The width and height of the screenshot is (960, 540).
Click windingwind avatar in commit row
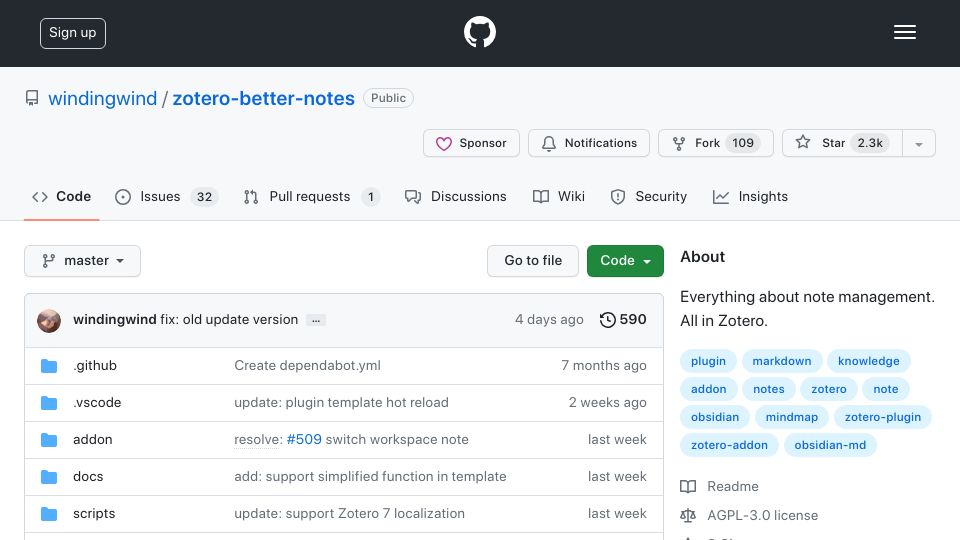click(x=49, y=320)
